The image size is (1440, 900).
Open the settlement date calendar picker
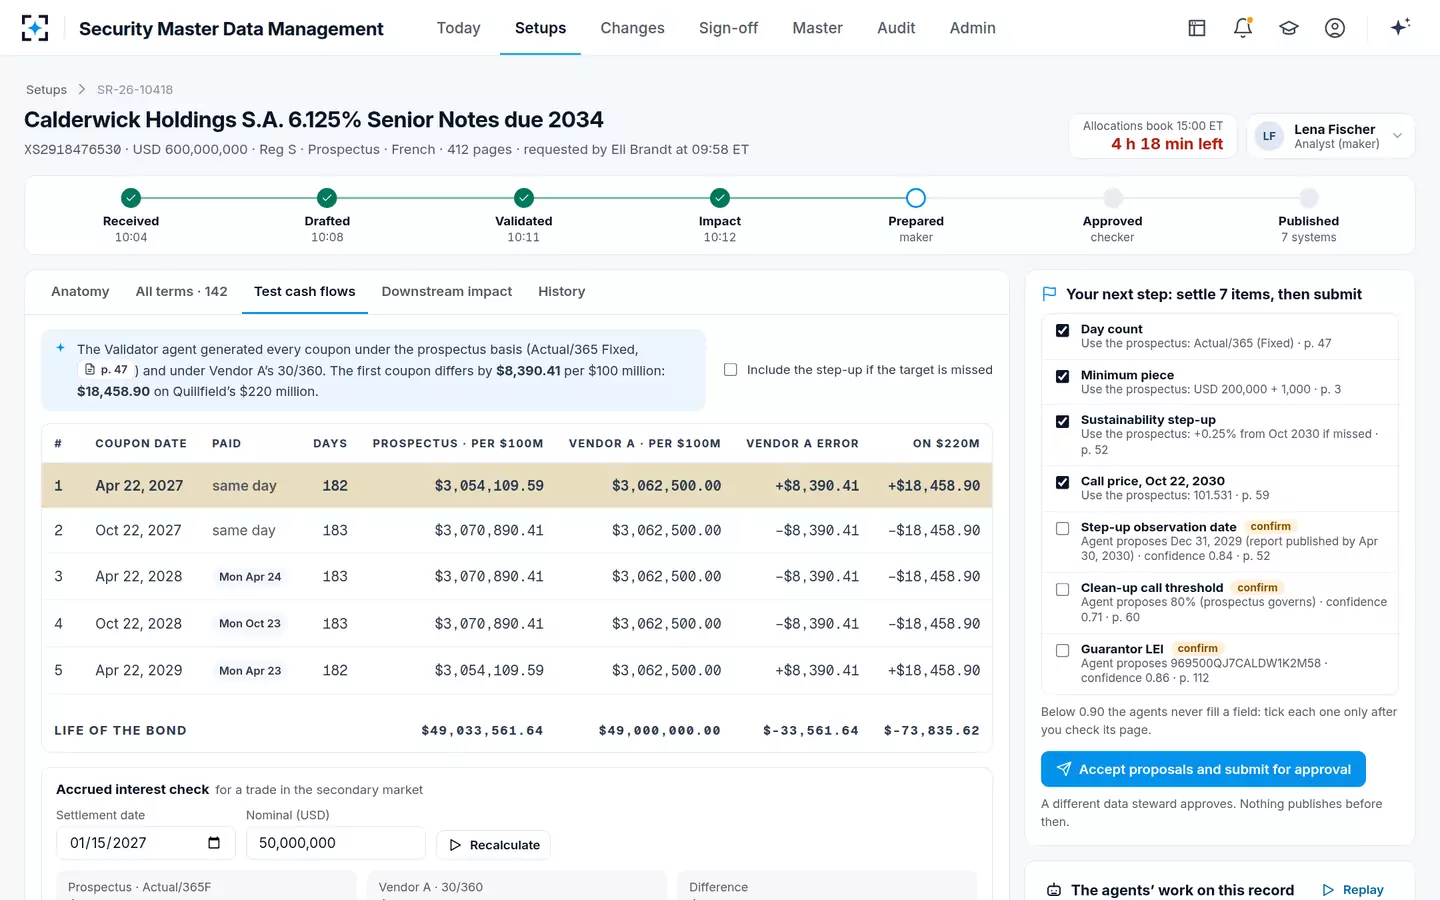click(214, 843)
